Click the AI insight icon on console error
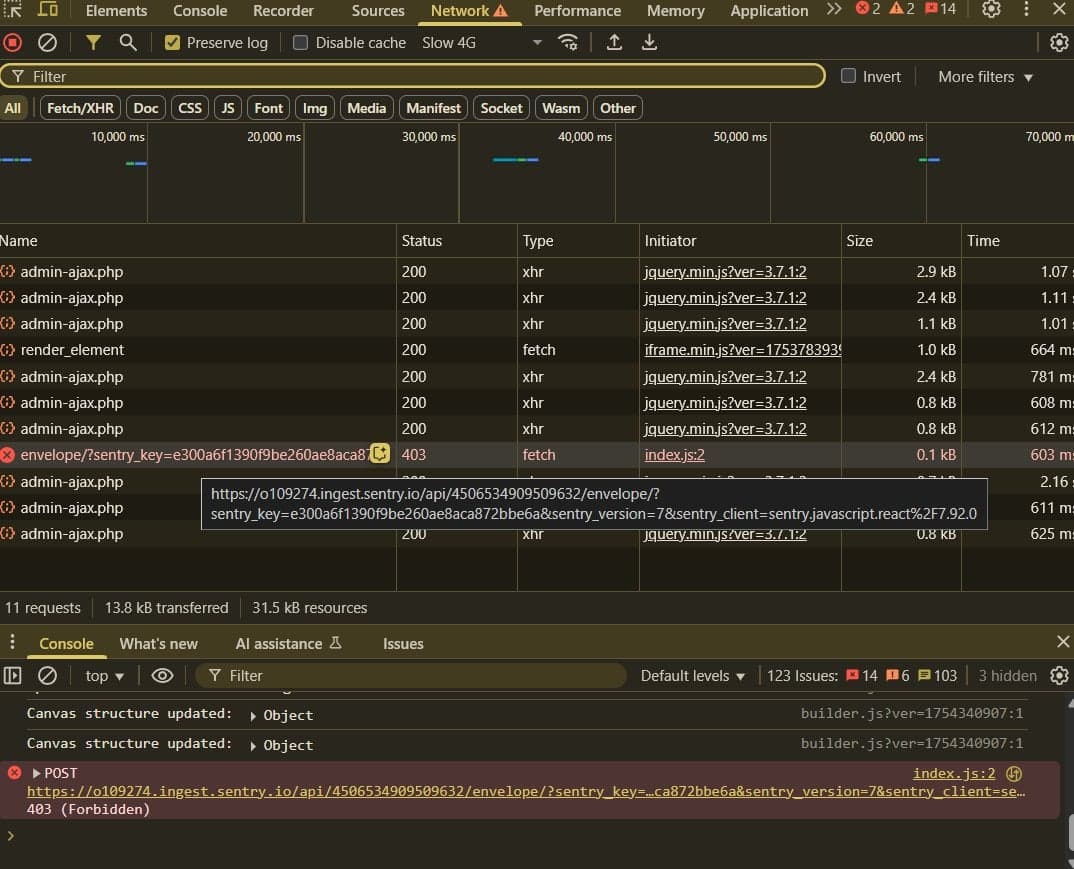This screenshot has width=1074, height=869. (1014, 773)
